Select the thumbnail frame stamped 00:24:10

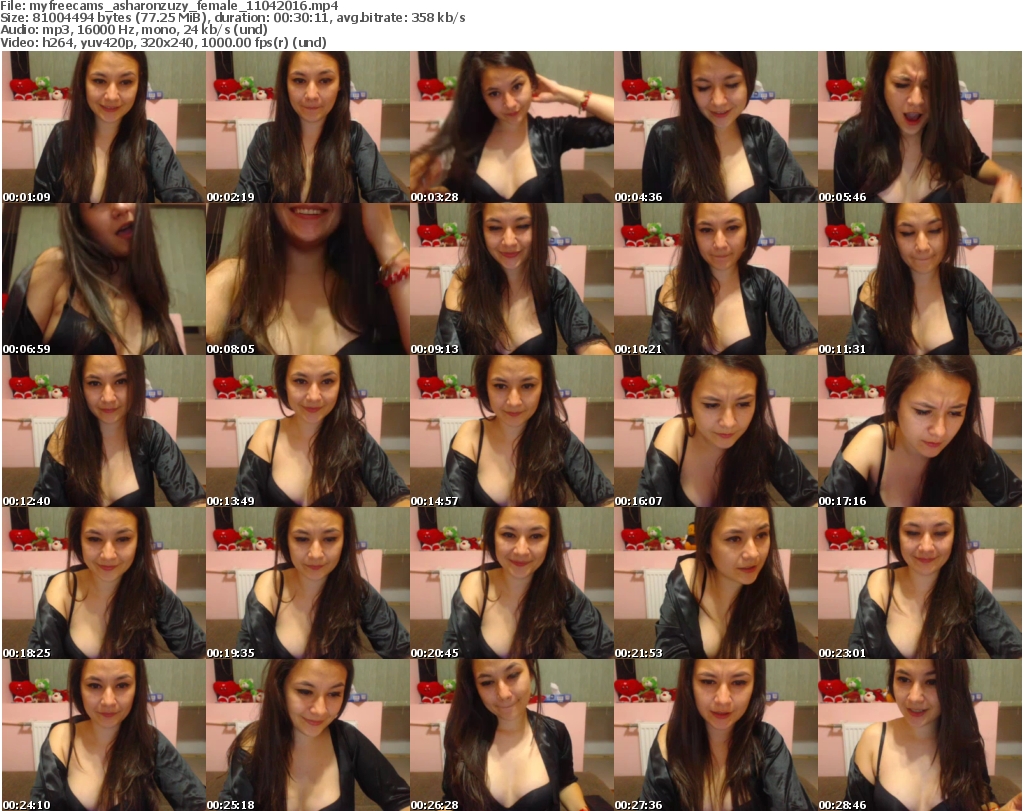tap(104, 735)
